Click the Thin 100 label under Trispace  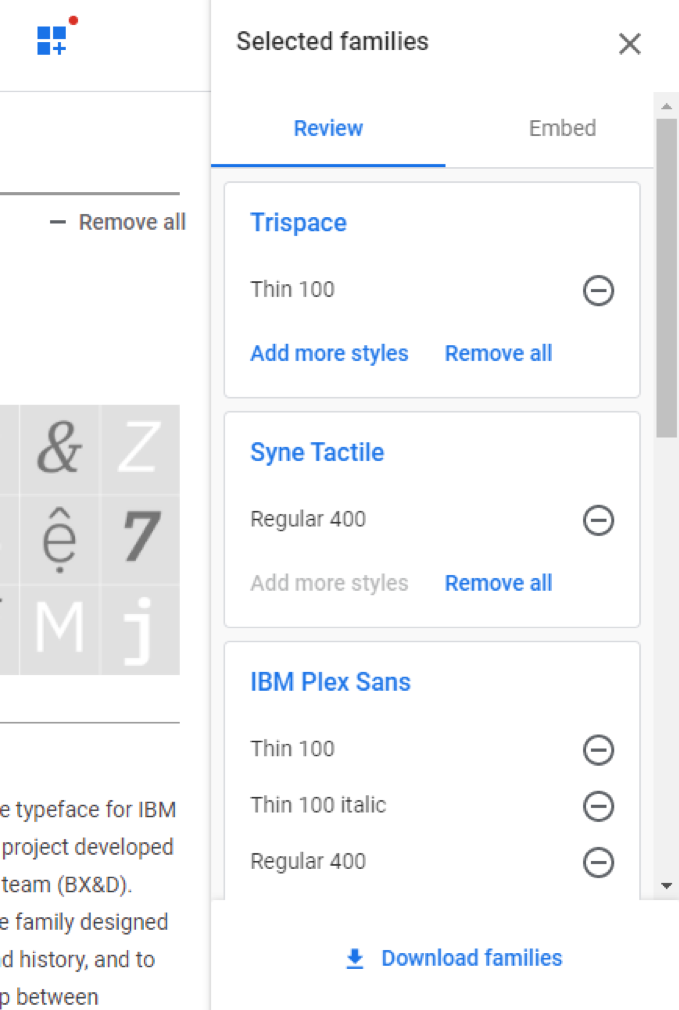[292, 290]
